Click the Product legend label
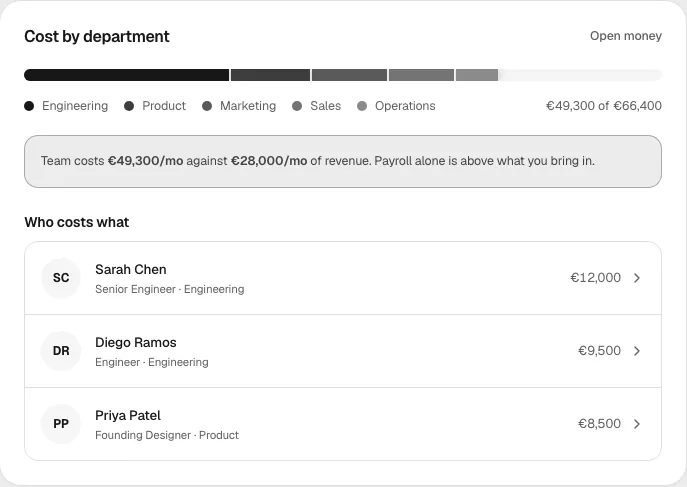 [164, 106]
